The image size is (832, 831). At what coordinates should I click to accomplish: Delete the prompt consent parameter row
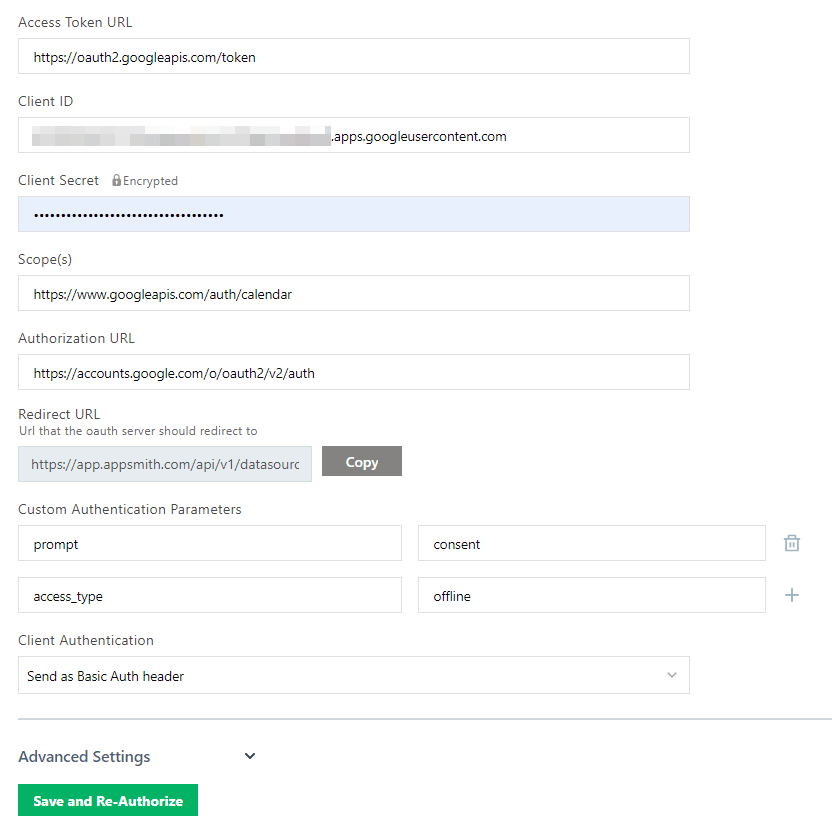pos(792,543)
